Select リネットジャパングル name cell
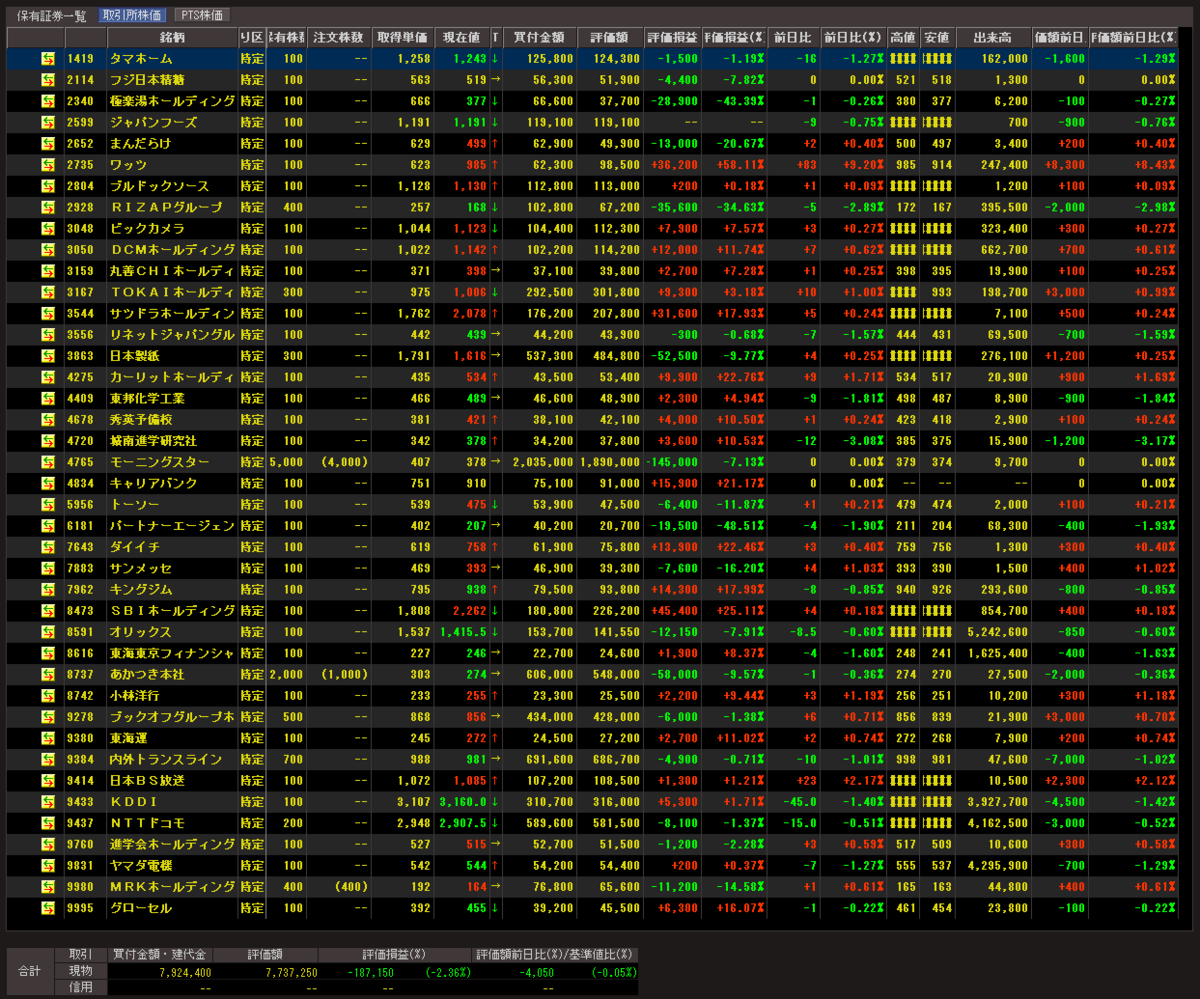1200x999 pixels. (172, 335)
